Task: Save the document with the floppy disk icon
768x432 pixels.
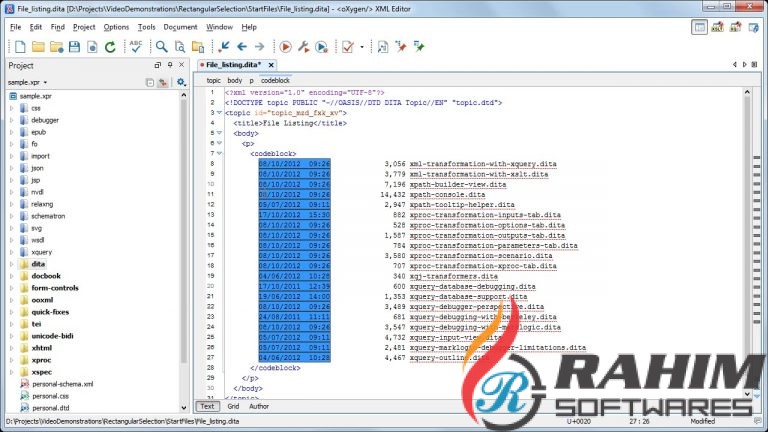Action: (x=74, y=47)
